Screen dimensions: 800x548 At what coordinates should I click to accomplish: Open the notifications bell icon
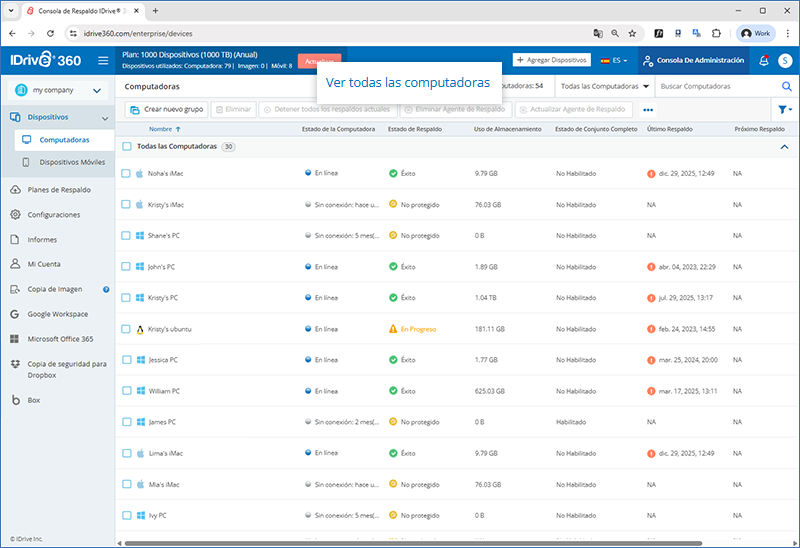764,61
